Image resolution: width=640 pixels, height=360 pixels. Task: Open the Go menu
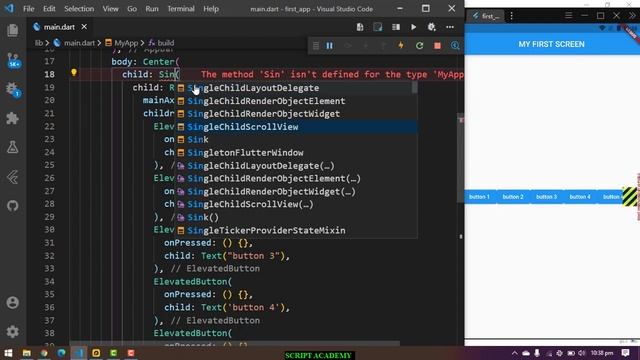click(131, 9)
